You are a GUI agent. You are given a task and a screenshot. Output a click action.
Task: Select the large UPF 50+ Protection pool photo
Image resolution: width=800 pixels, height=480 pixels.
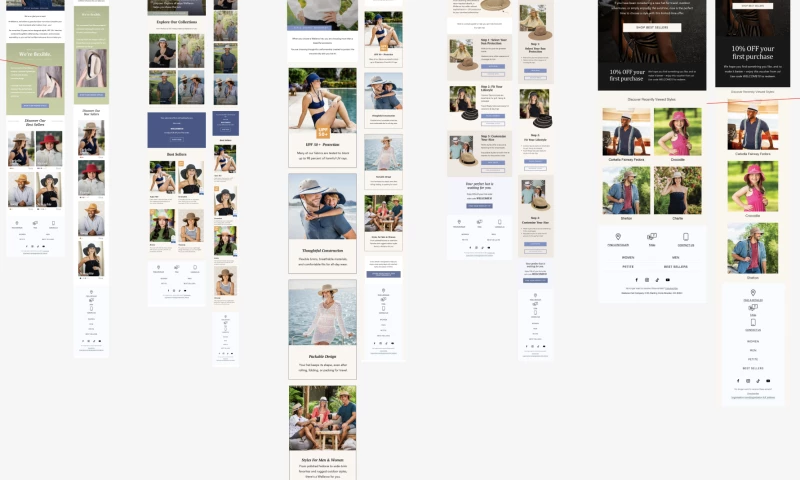pos(322,100)
